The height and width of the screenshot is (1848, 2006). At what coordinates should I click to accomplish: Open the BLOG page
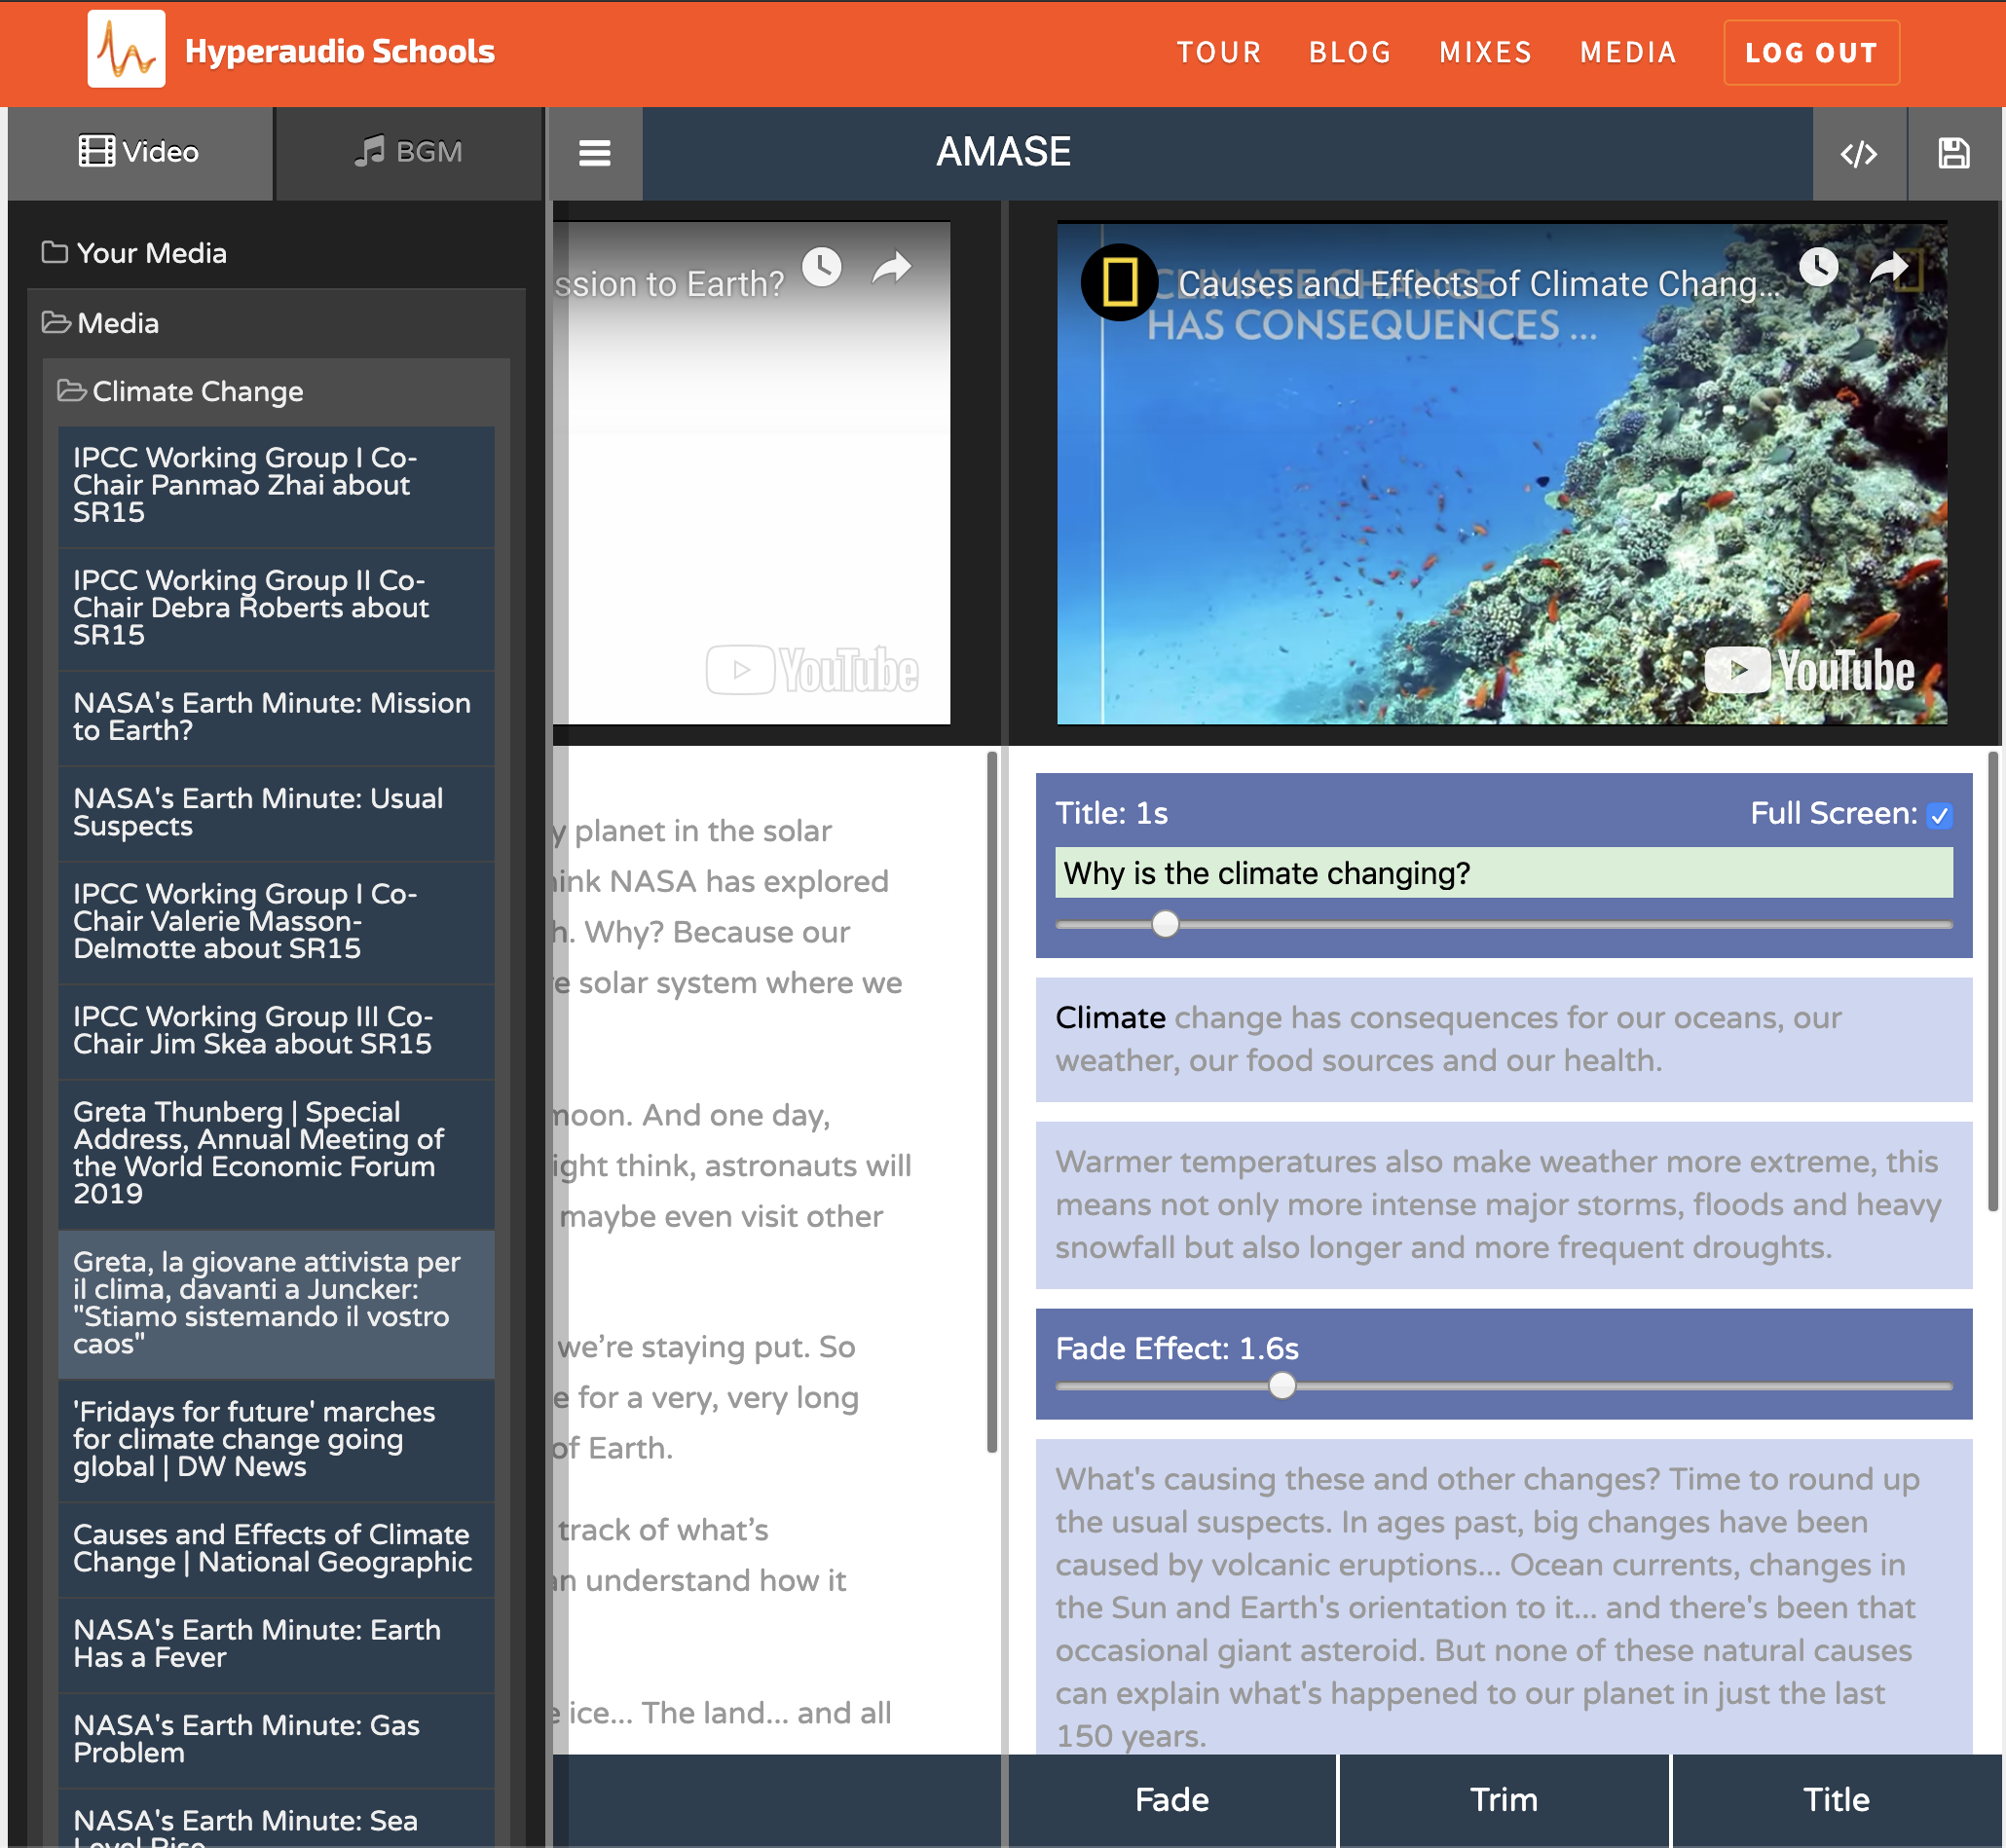[1350, 52]
